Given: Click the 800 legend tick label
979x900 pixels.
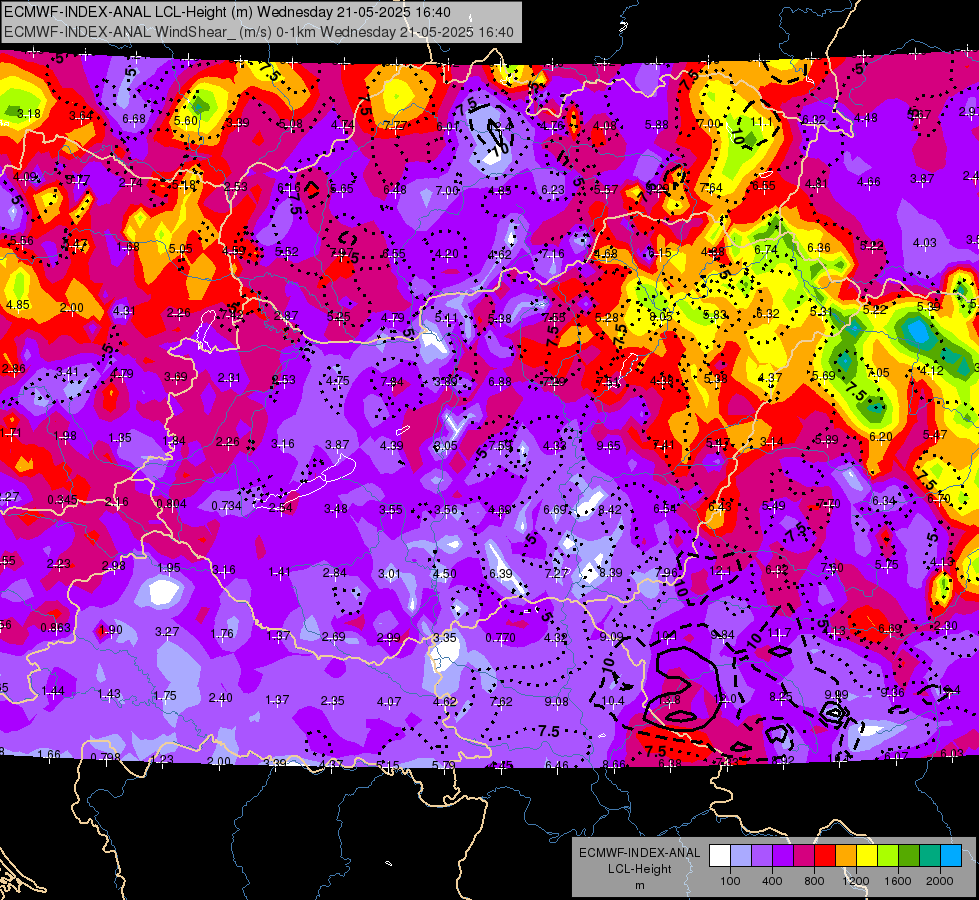Looking at the screenshot, I should (814, 881).
